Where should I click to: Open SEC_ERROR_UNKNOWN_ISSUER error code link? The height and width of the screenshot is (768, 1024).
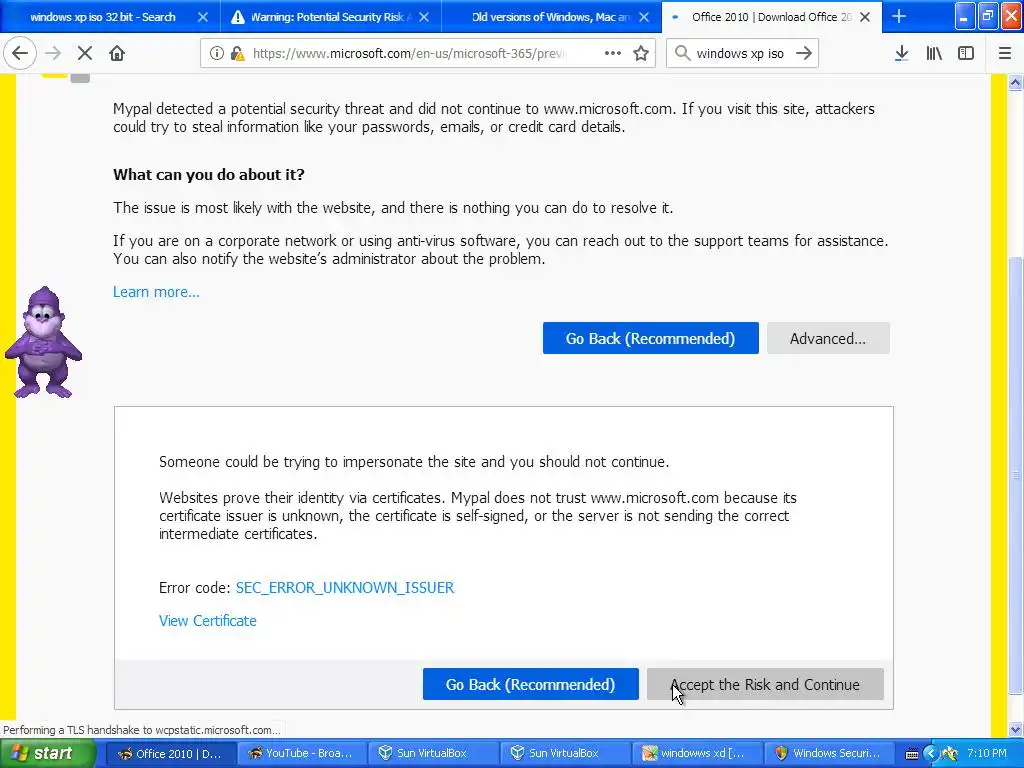coord(345,588)
